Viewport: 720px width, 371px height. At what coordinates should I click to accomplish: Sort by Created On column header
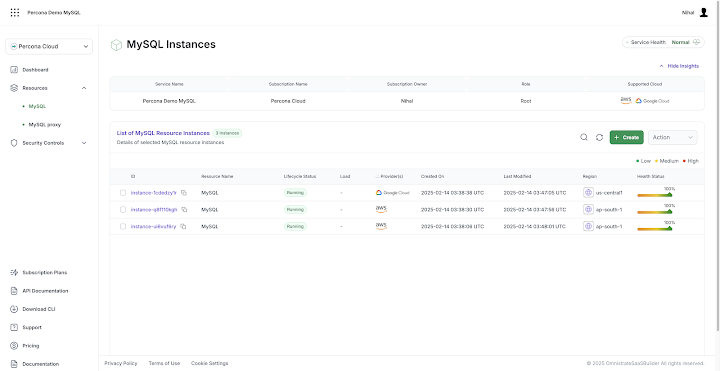[x=433, y=176]
